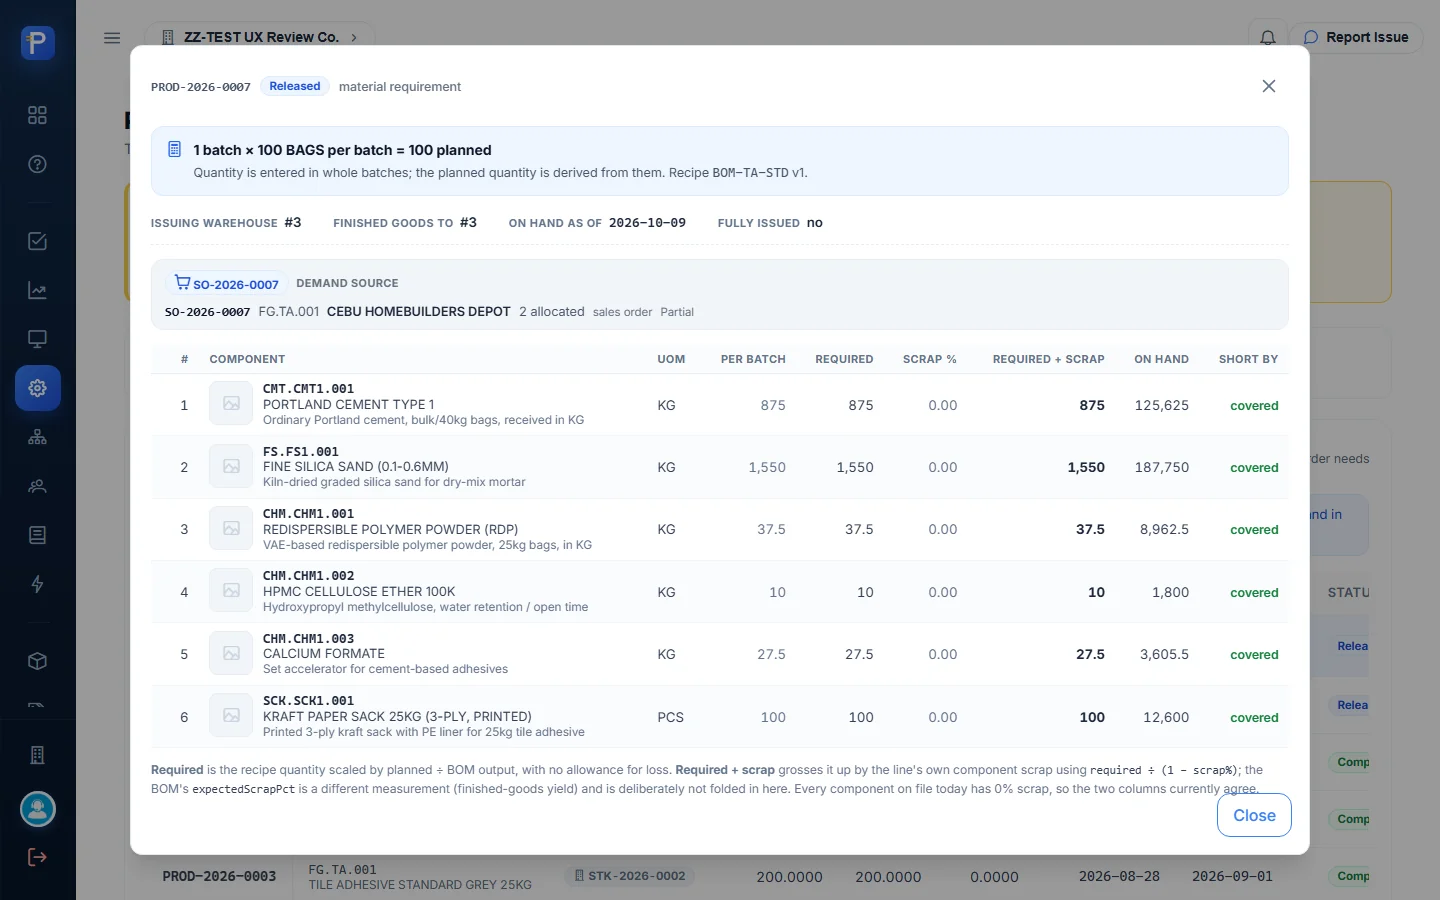
Task: Open the help question-mark icon in the sidebar
Action: (37, 164)
